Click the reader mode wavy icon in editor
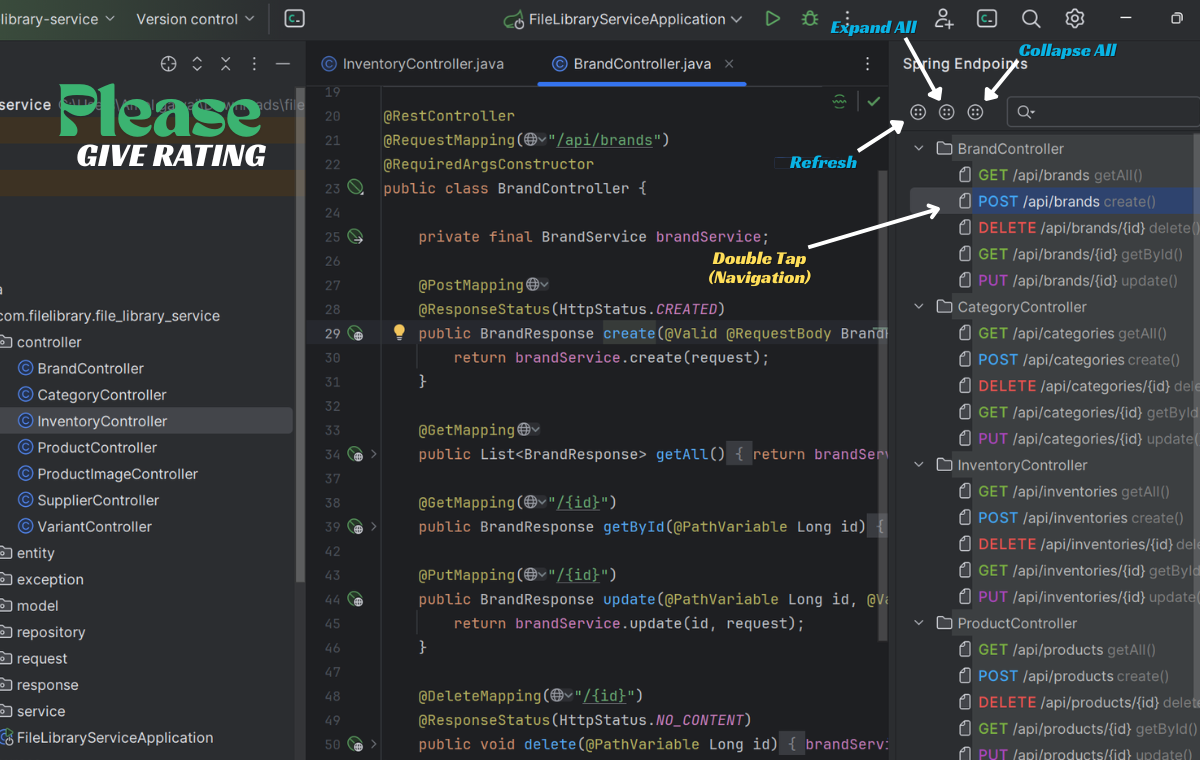 point(839,101)
